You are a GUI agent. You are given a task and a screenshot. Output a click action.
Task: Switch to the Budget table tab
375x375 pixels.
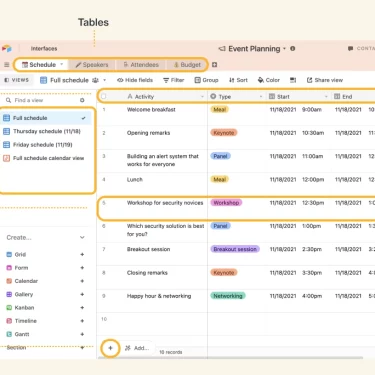click(187, 65)
